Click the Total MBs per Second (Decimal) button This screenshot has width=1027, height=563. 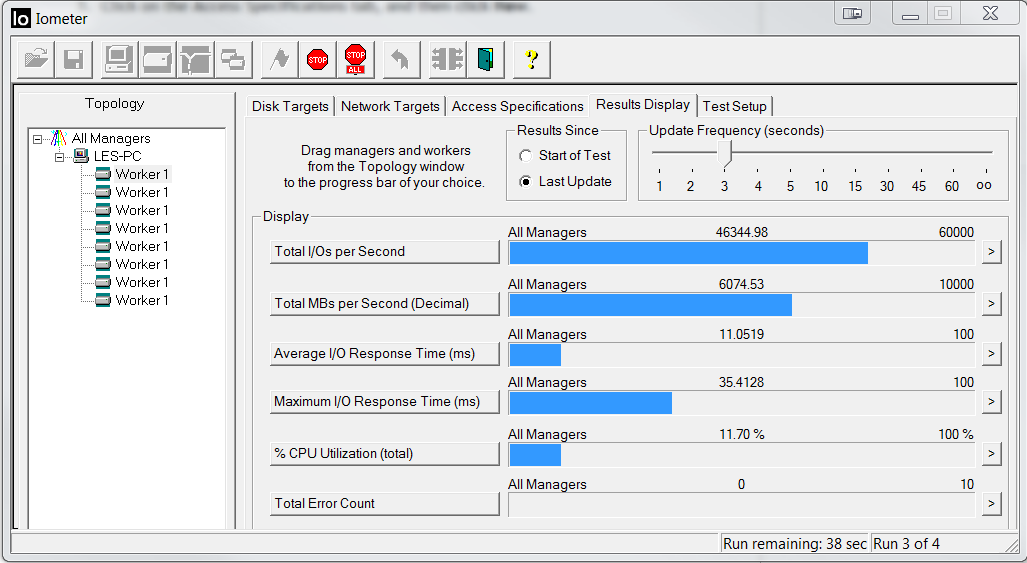click(x=384, y=304)
